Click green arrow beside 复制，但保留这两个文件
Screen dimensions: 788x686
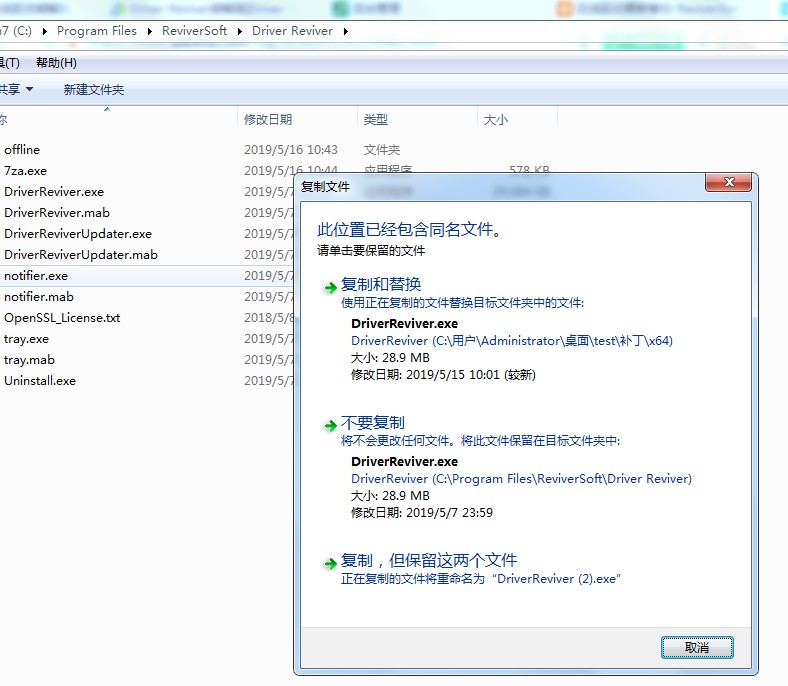330,563
